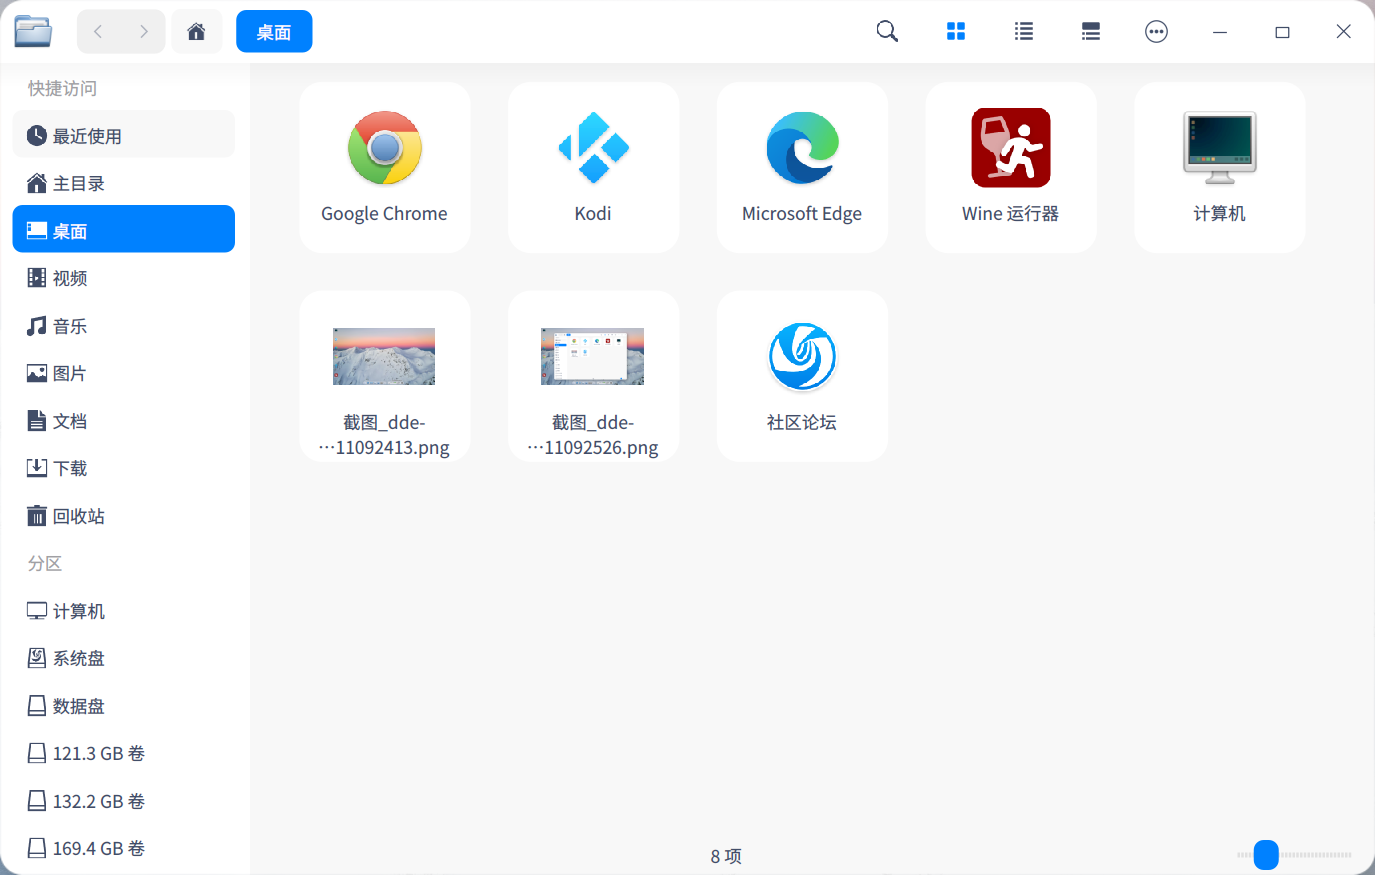The width and height of the screenshot is (1375, 875).
Task: Switch to icon grid view
Action: pyautogui.click(x=956, y=32)
